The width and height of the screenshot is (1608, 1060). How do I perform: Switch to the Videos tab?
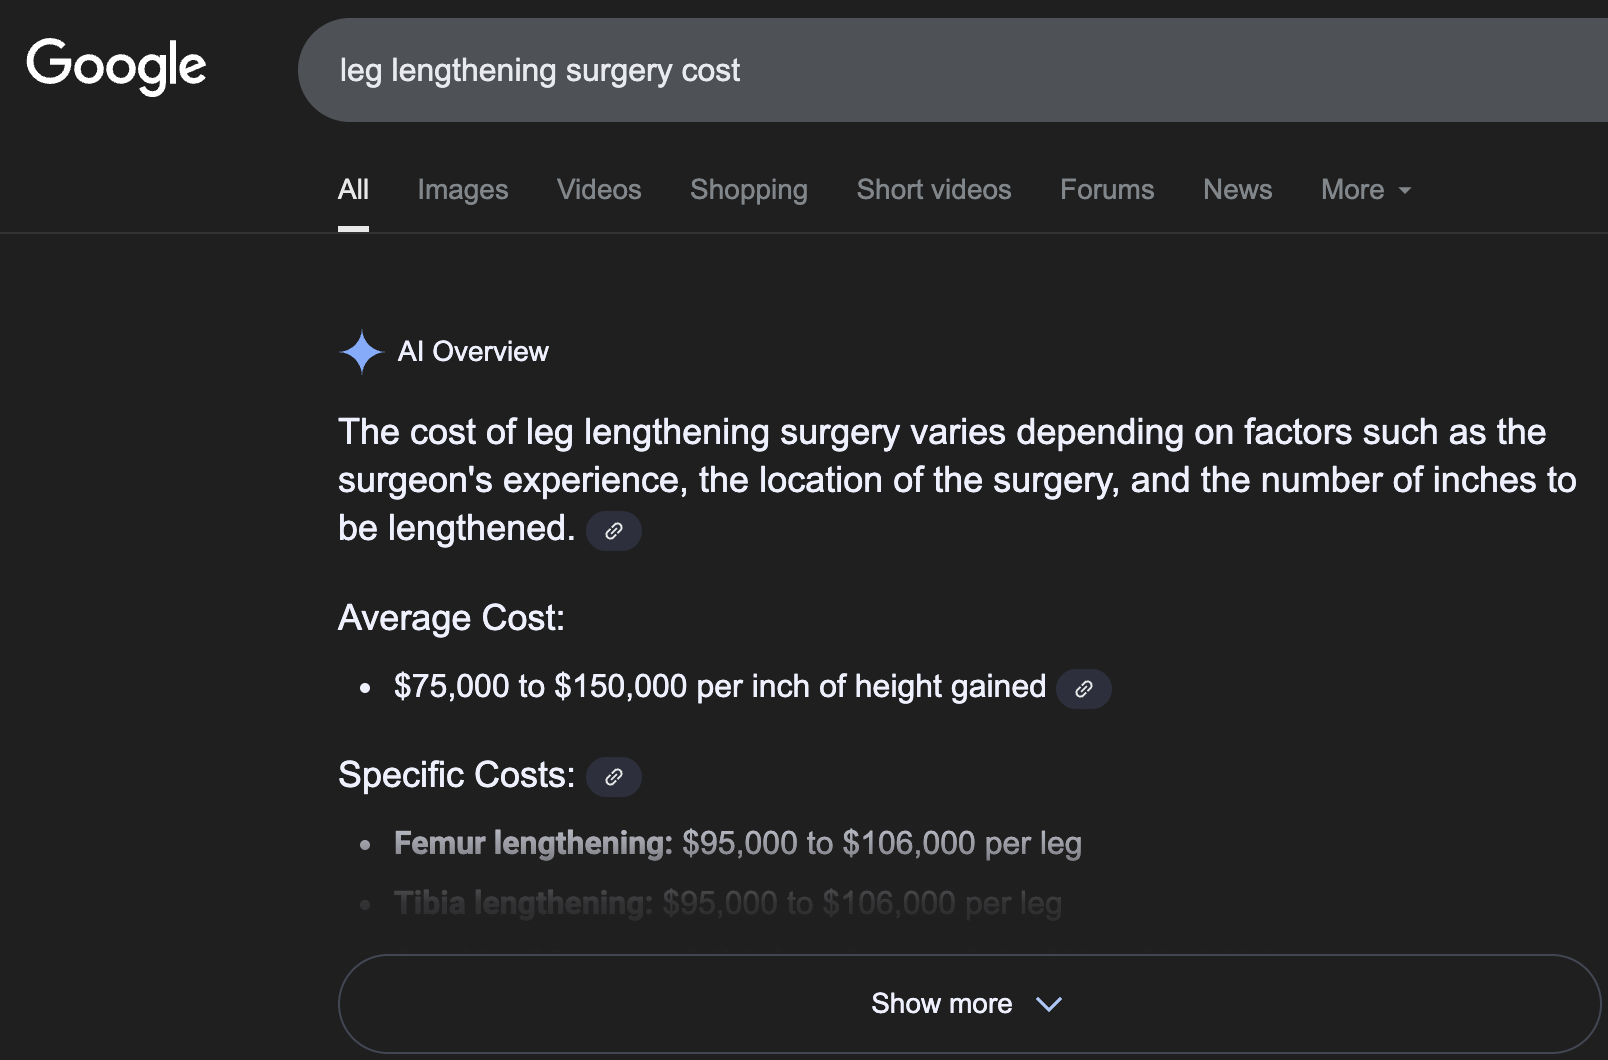click(599, 190)
